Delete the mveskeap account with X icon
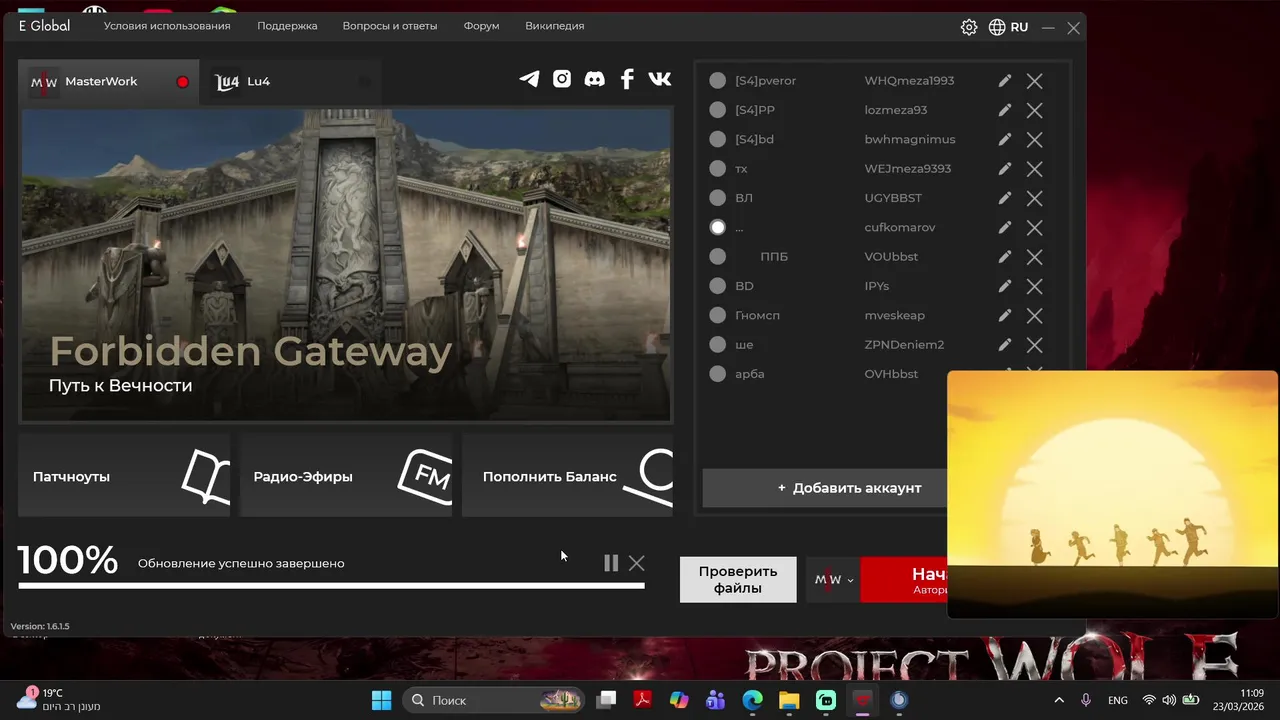The image size is (1280, 720). tap(1035, 315)
